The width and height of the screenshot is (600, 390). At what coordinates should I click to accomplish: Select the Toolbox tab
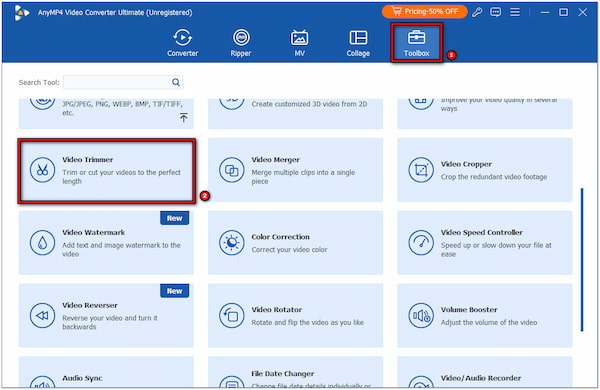point(416,43)
